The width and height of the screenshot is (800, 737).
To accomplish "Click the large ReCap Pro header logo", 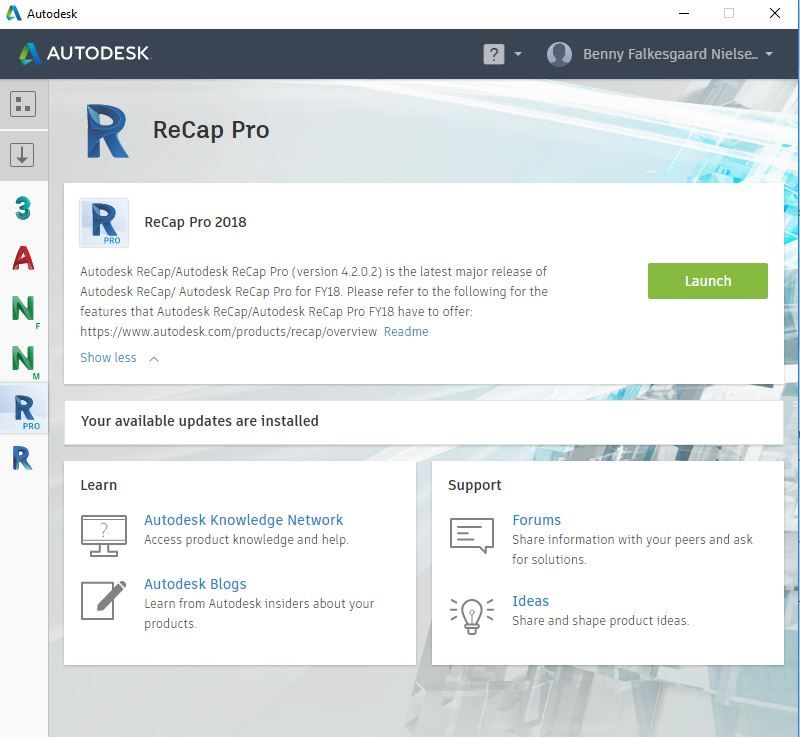I will (107, 131).
